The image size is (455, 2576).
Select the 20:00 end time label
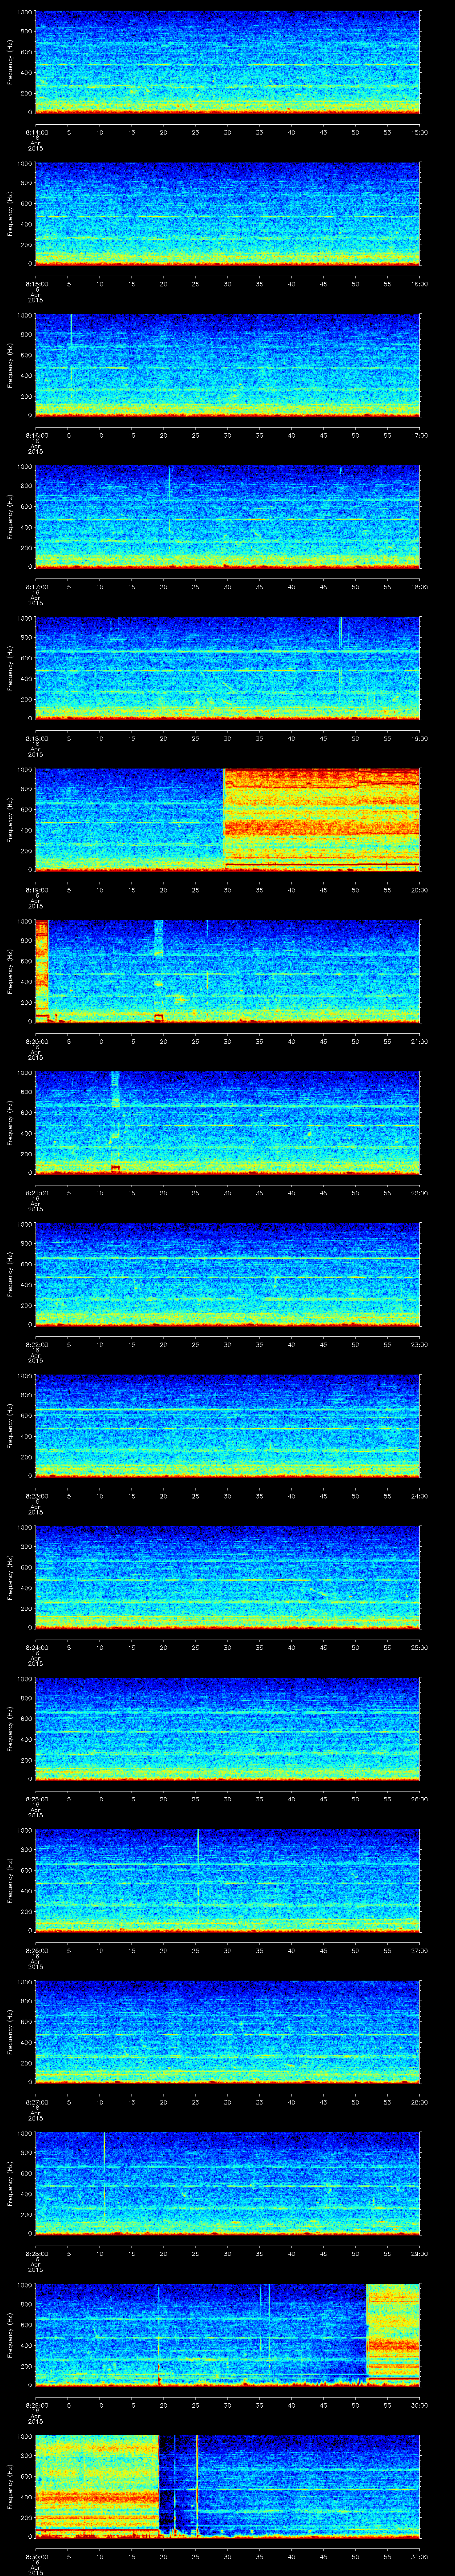(x=419, y=890)
